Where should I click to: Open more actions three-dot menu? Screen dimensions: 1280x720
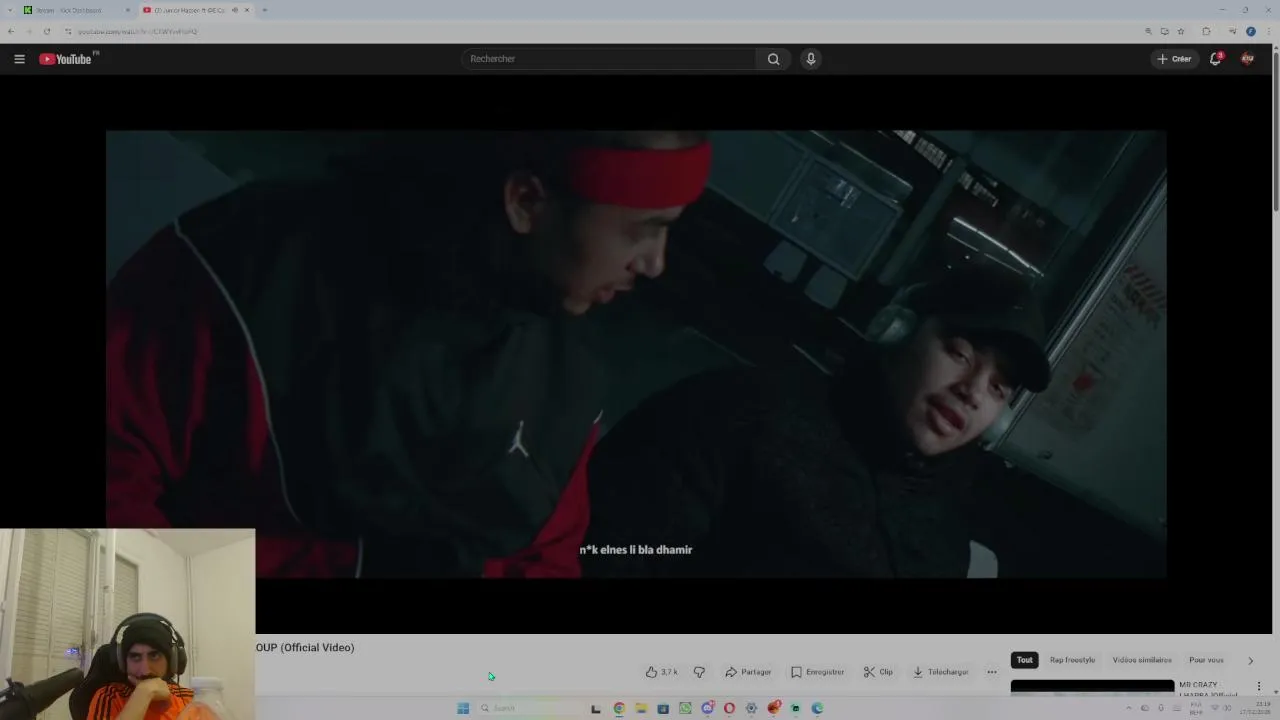pos(992,672)
